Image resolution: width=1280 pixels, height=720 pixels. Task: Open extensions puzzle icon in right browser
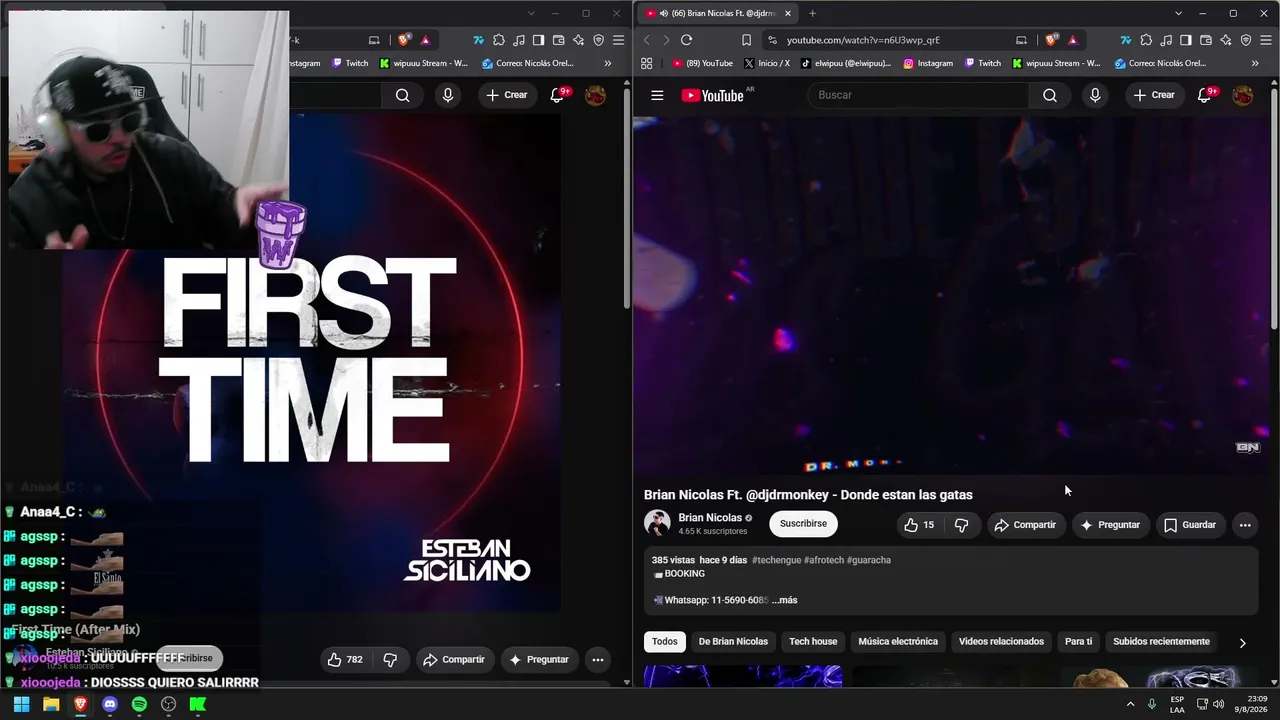[1146, 40]
